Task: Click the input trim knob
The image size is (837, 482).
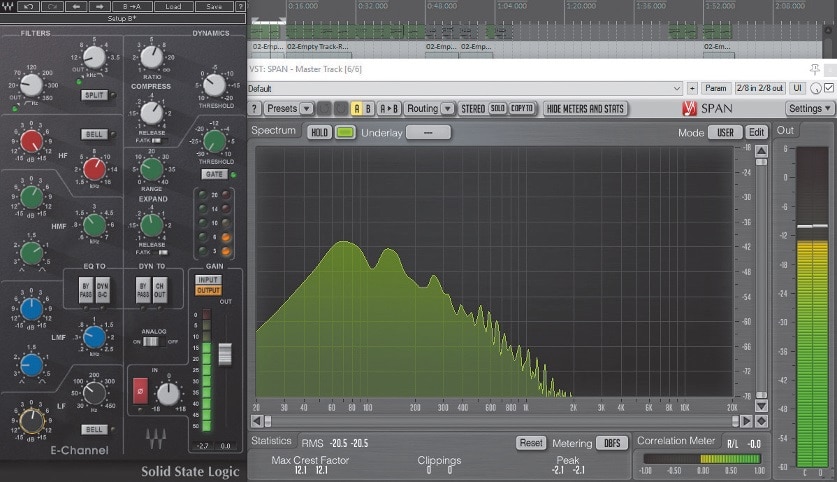Action: [168, 394]
